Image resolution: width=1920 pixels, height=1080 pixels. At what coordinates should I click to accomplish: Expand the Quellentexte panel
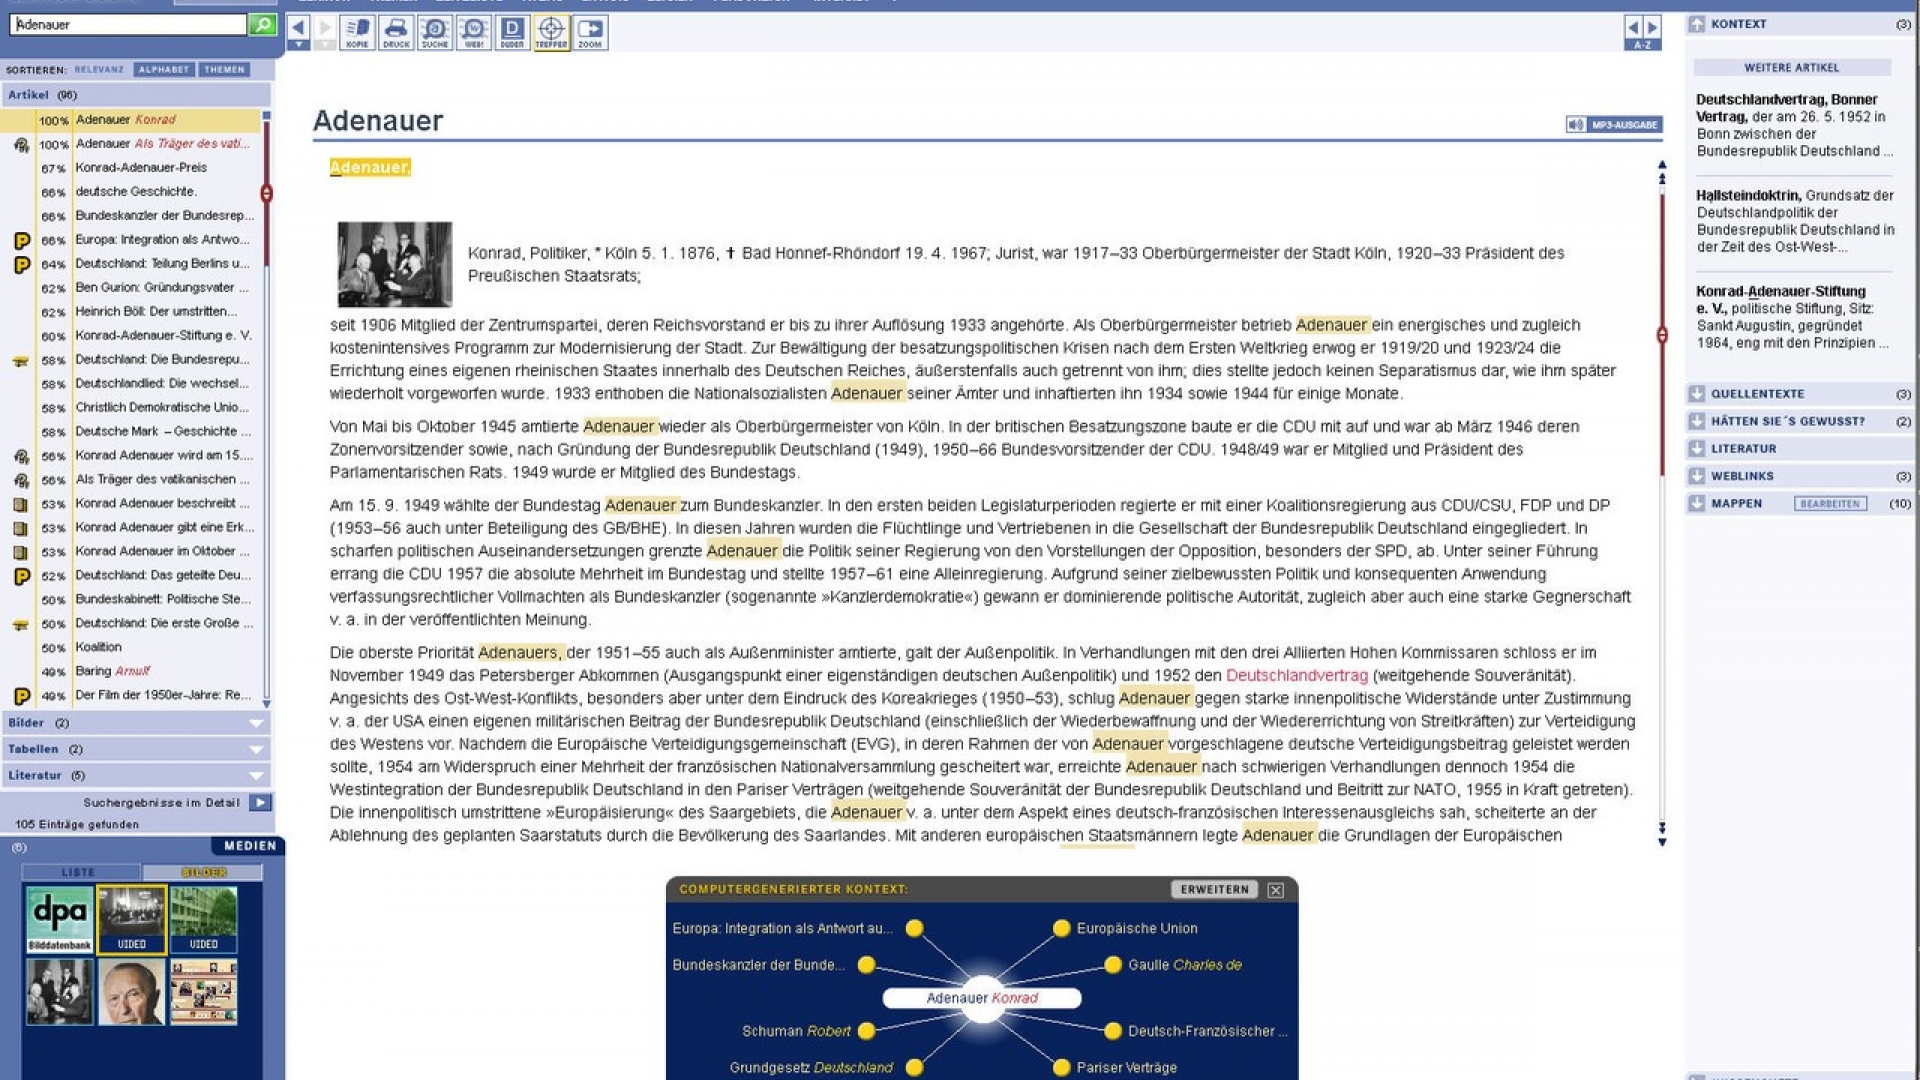pyautogui.click(x=1697, y=394)
